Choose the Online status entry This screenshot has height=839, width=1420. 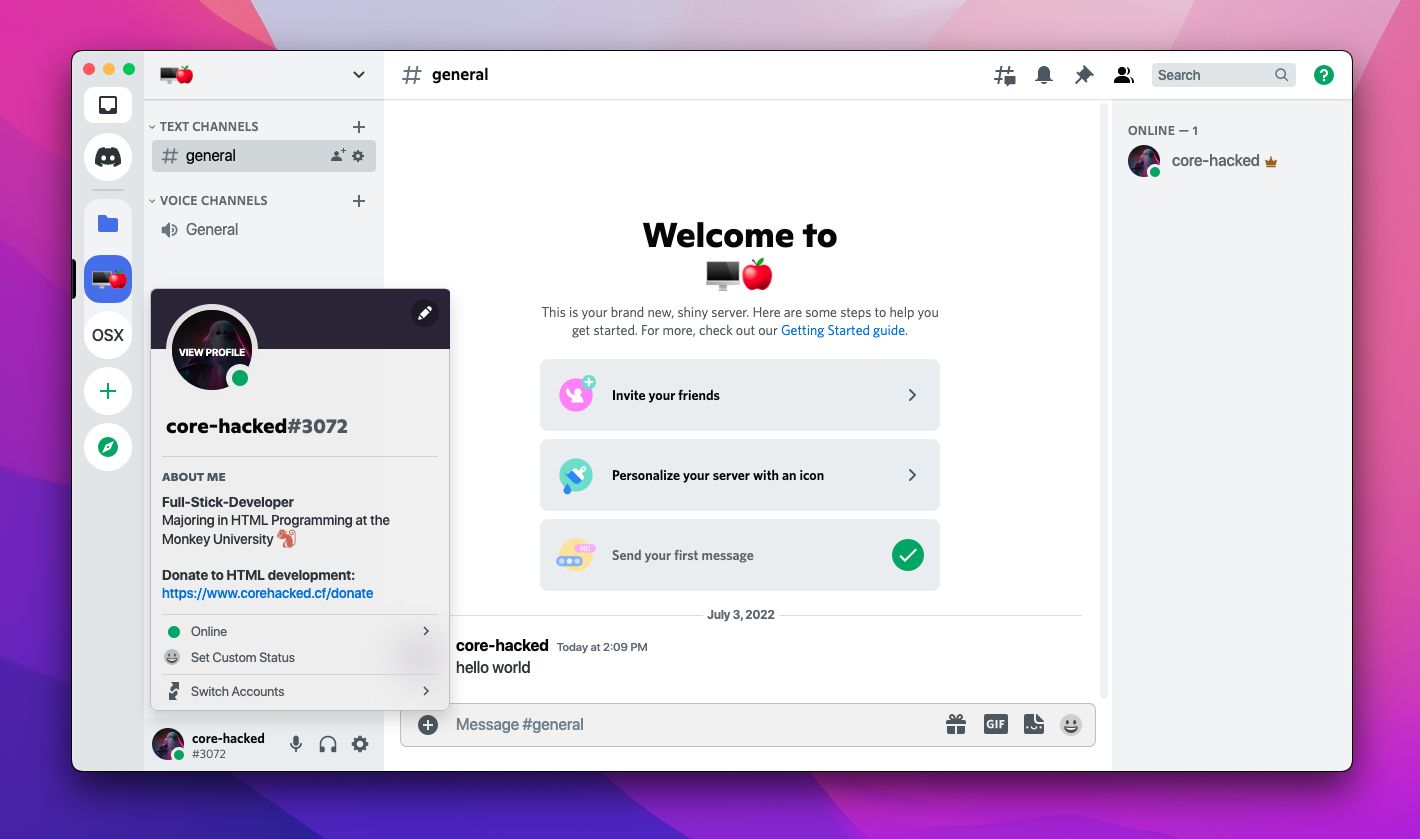(x=300, y=631)
